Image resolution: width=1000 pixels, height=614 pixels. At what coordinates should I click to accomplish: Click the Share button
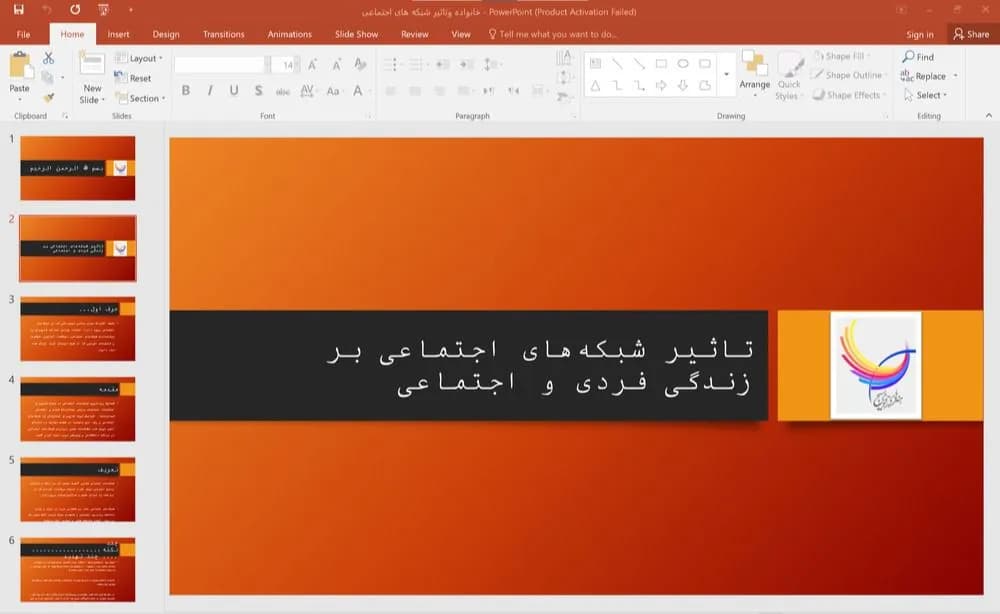[971, 34]
